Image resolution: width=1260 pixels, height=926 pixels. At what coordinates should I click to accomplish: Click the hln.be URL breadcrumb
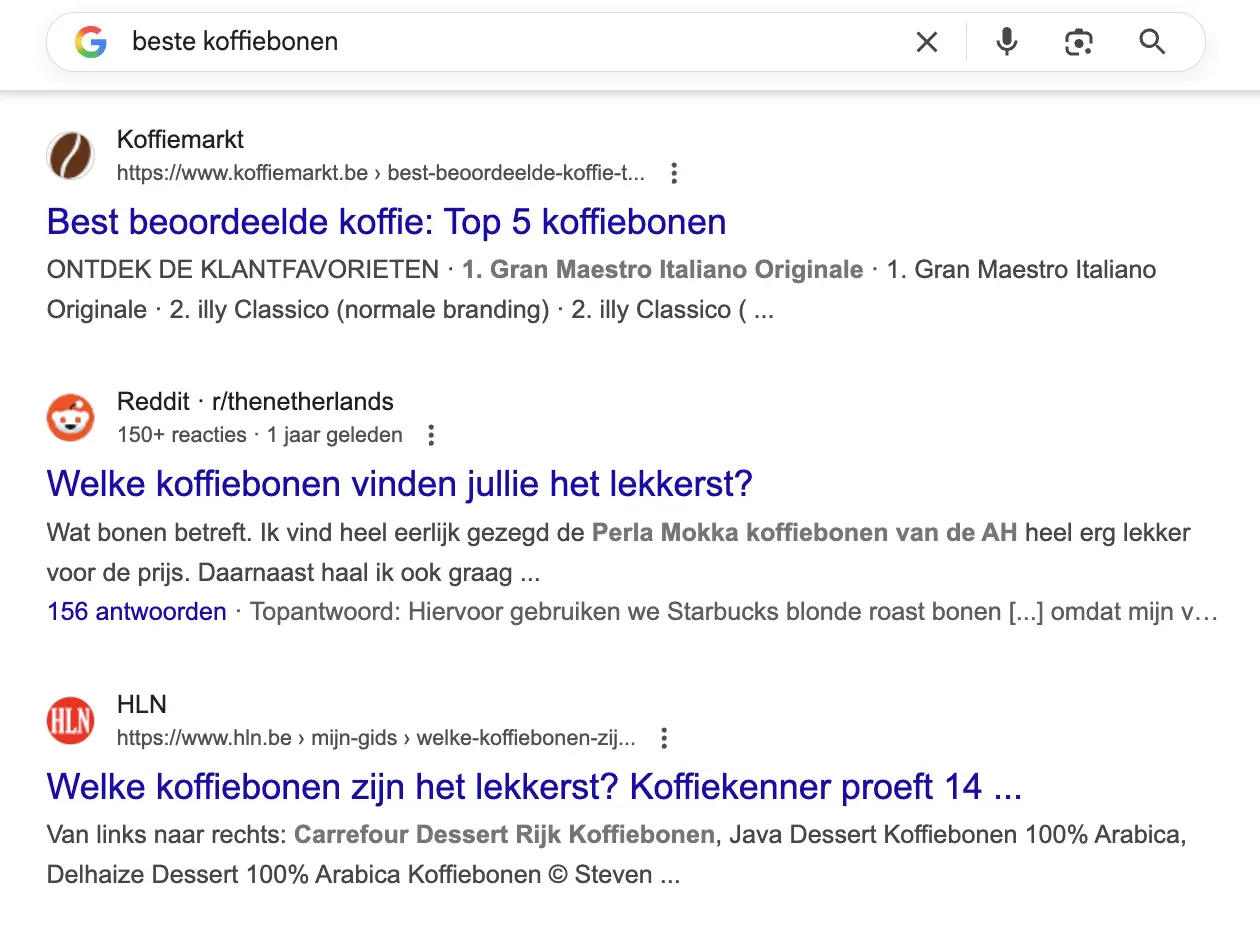(376, 738)
